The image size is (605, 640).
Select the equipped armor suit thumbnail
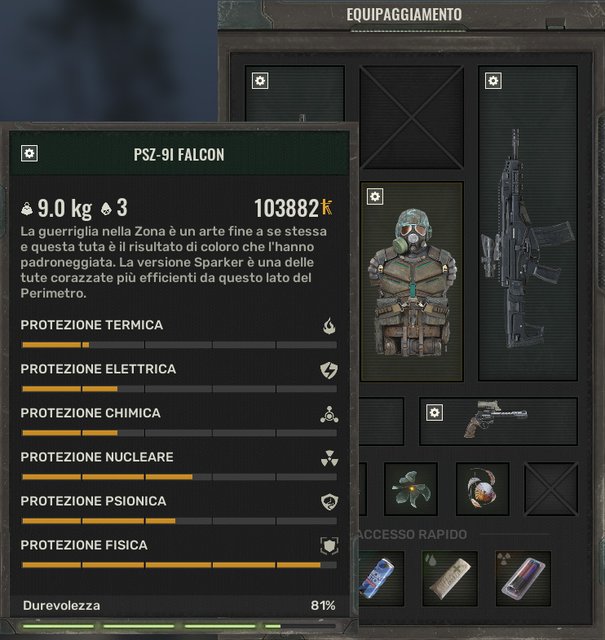pos(411,282)
